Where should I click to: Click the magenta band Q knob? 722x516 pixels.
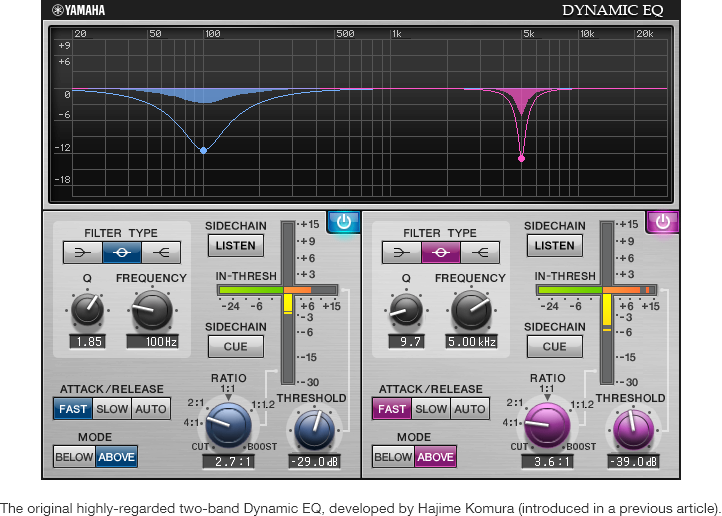(x=406, y=310)
